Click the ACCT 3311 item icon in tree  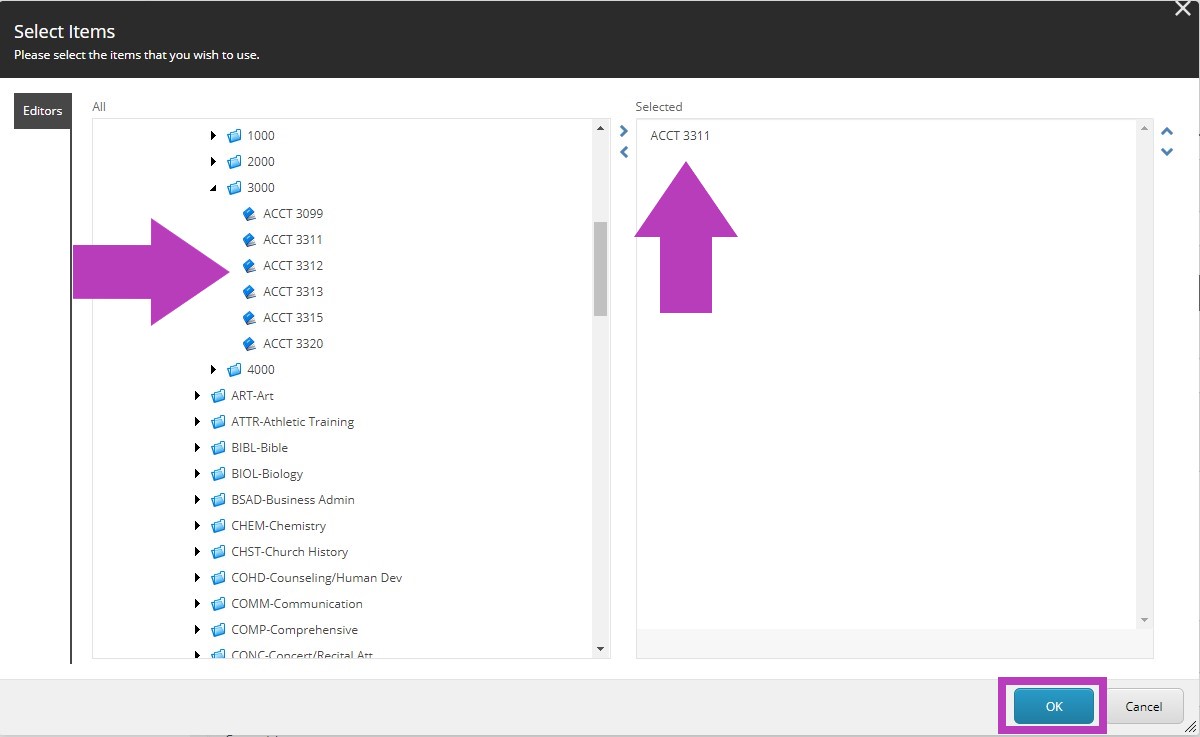[x=250, y=239]
